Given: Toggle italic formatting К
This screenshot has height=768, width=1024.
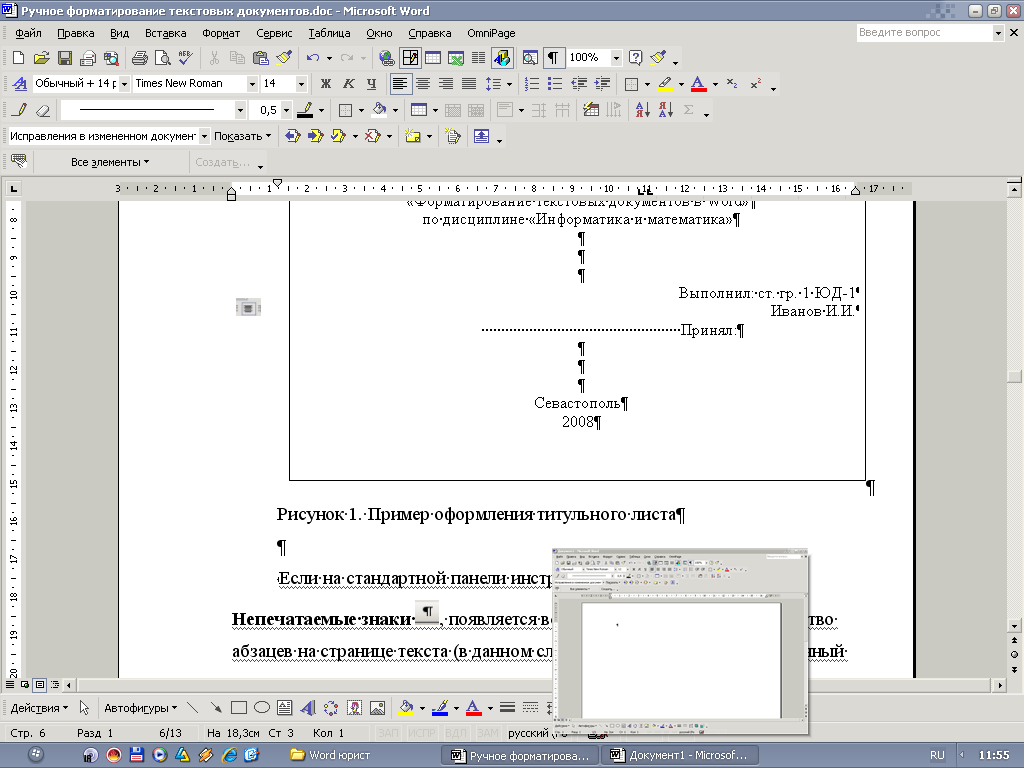Looking at the screenshot, I should pos(349,84).
